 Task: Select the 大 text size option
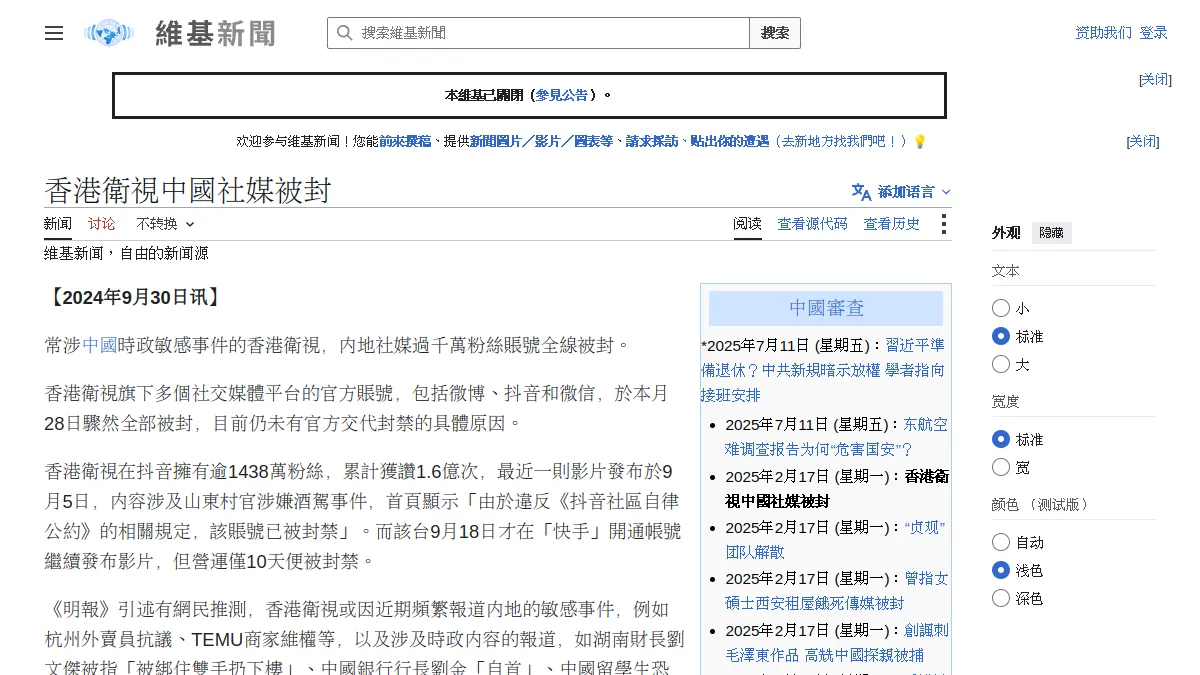coord(1001,364)
